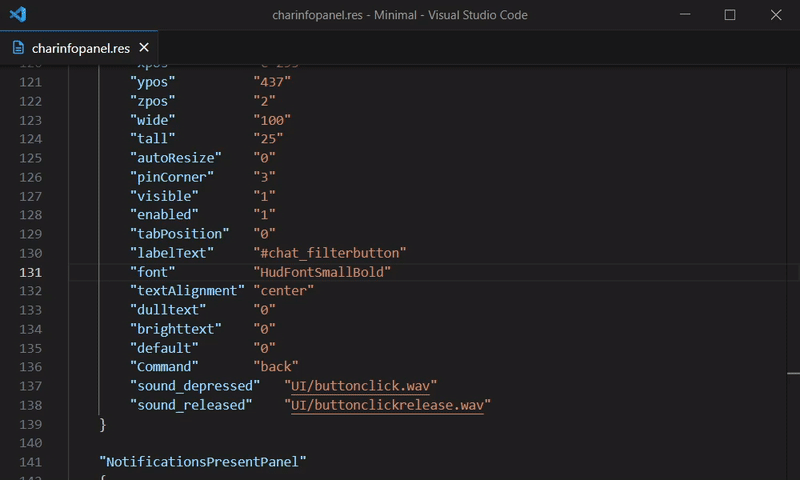Click the "437" value

coord(272,82)
